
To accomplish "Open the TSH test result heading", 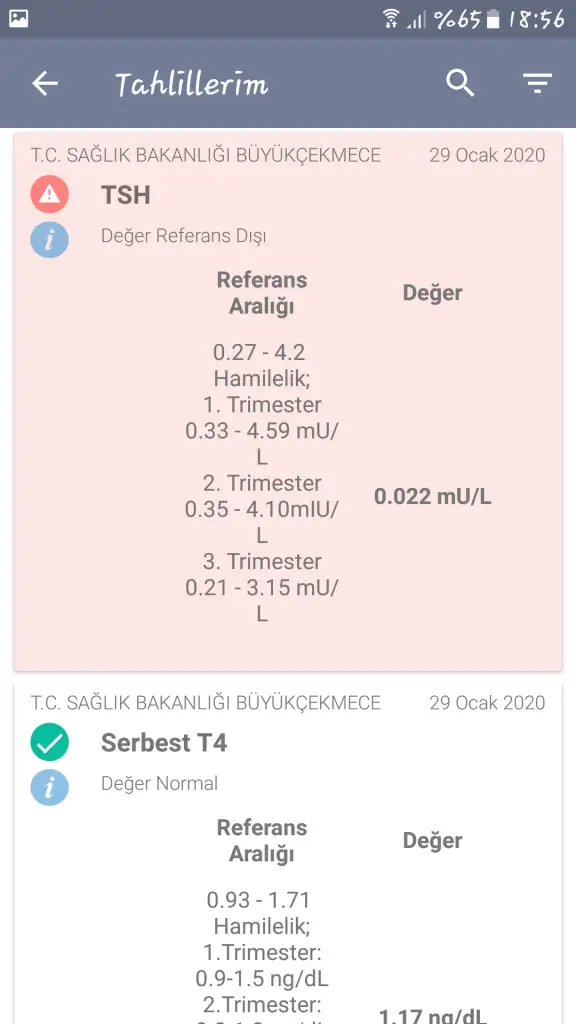I will click(126, 195).
